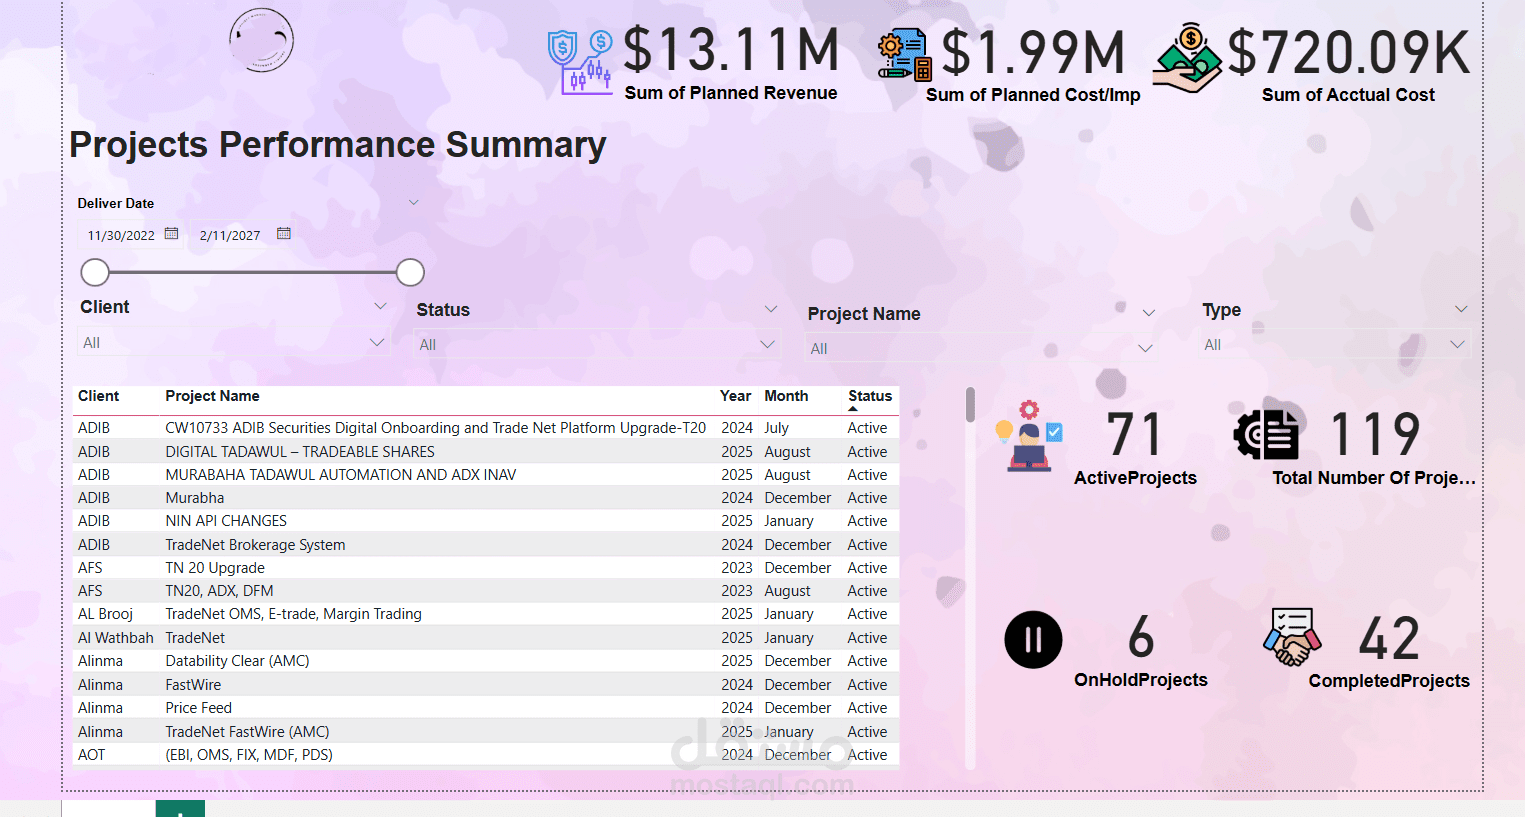Select the Murabha project cell
The image size is (1525, 817).
(195, 498)
